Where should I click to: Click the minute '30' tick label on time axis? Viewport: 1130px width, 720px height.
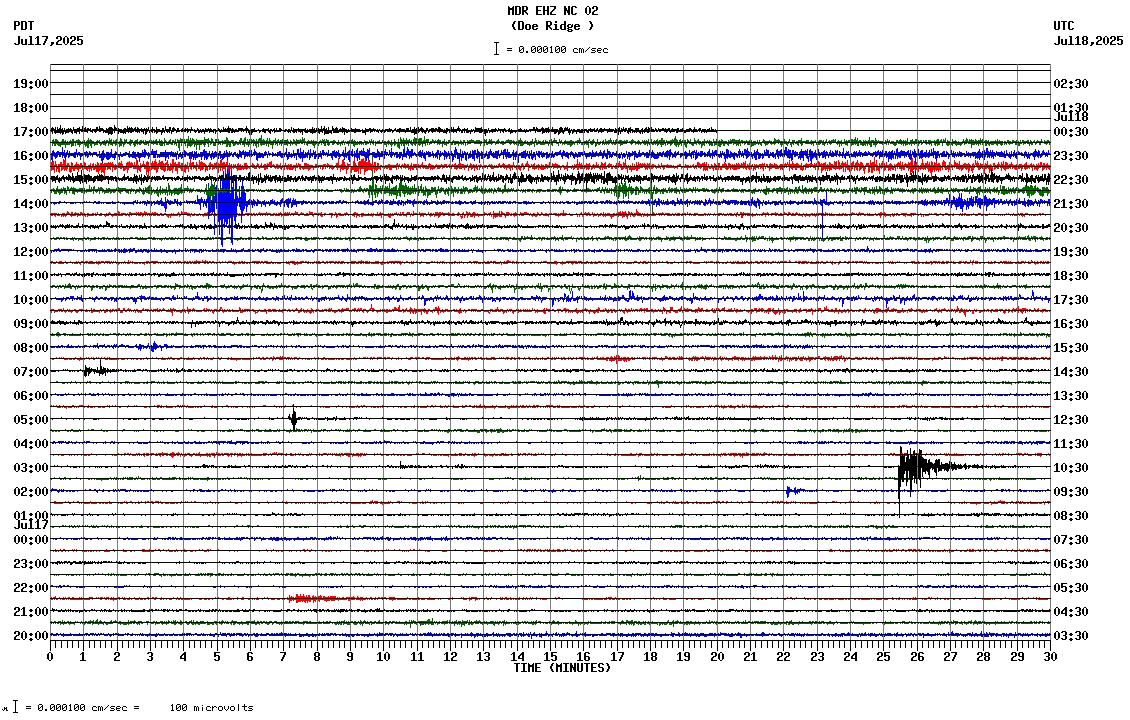pyautogui.click(x=1050, y=657)
